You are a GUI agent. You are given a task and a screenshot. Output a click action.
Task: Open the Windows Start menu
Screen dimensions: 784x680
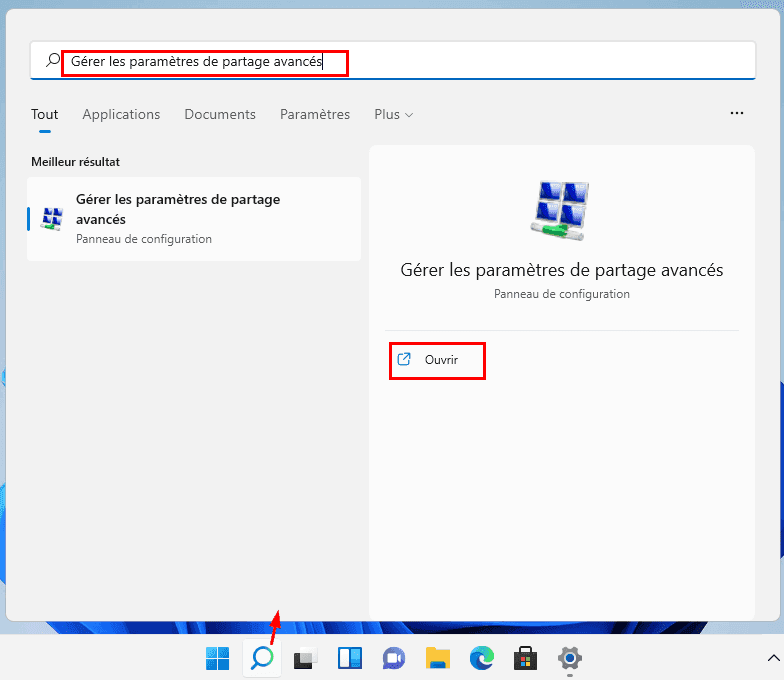218,658
